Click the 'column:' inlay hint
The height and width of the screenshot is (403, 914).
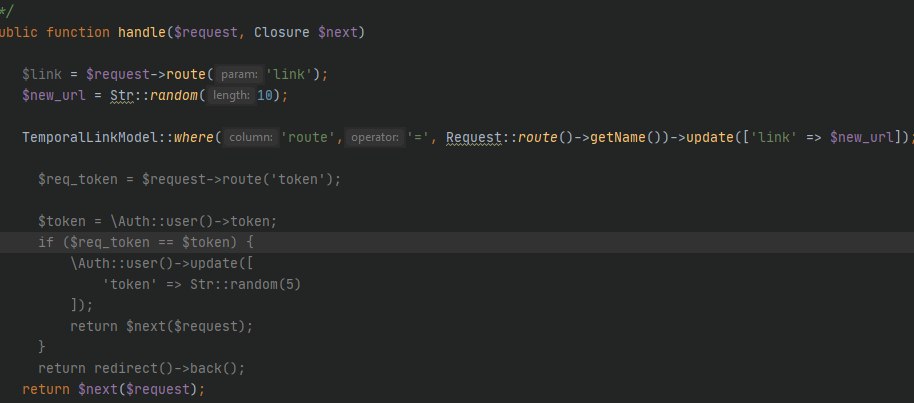(x=251, y=138)
